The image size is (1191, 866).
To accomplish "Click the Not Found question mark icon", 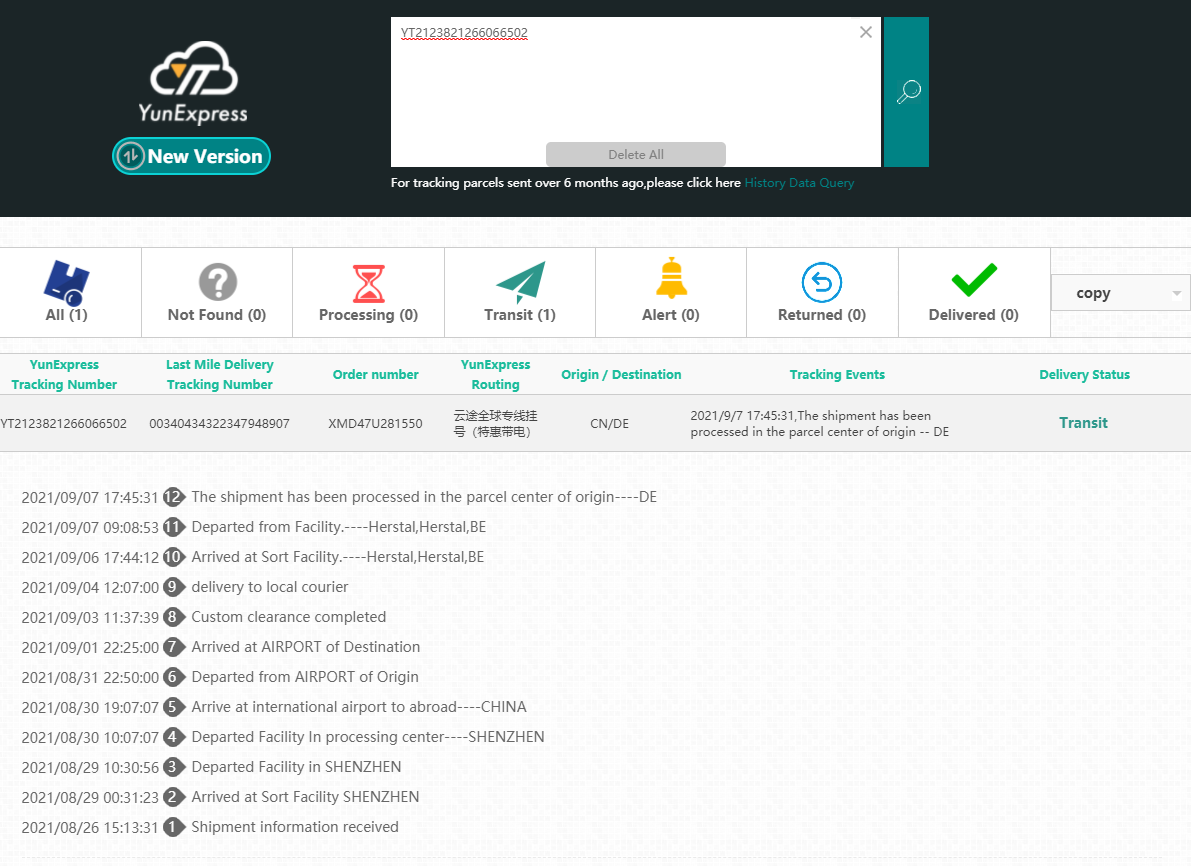I will pyautogui.click(x=217, y=283).
